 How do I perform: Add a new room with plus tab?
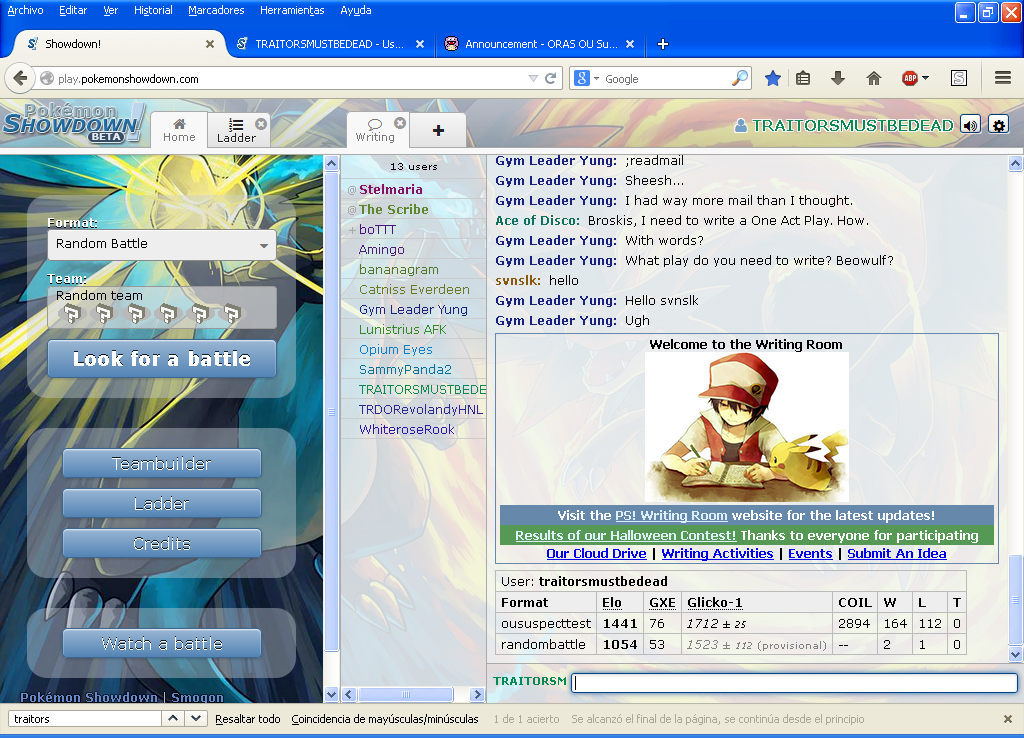tap(438, 131)
